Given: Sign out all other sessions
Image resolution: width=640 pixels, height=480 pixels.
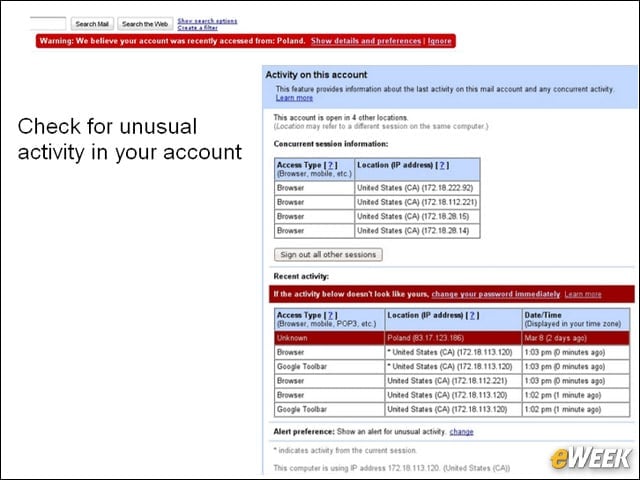Looking at the screenshot, I should (x=328, y=255).
